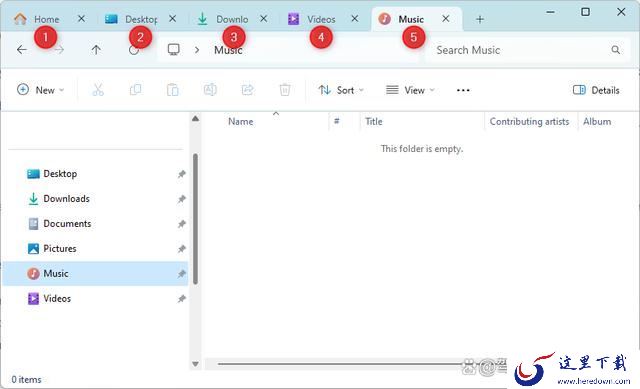640x389 pixels.
Task: Open Desktop in the navigation pane
Action: [x=96, y=174]
